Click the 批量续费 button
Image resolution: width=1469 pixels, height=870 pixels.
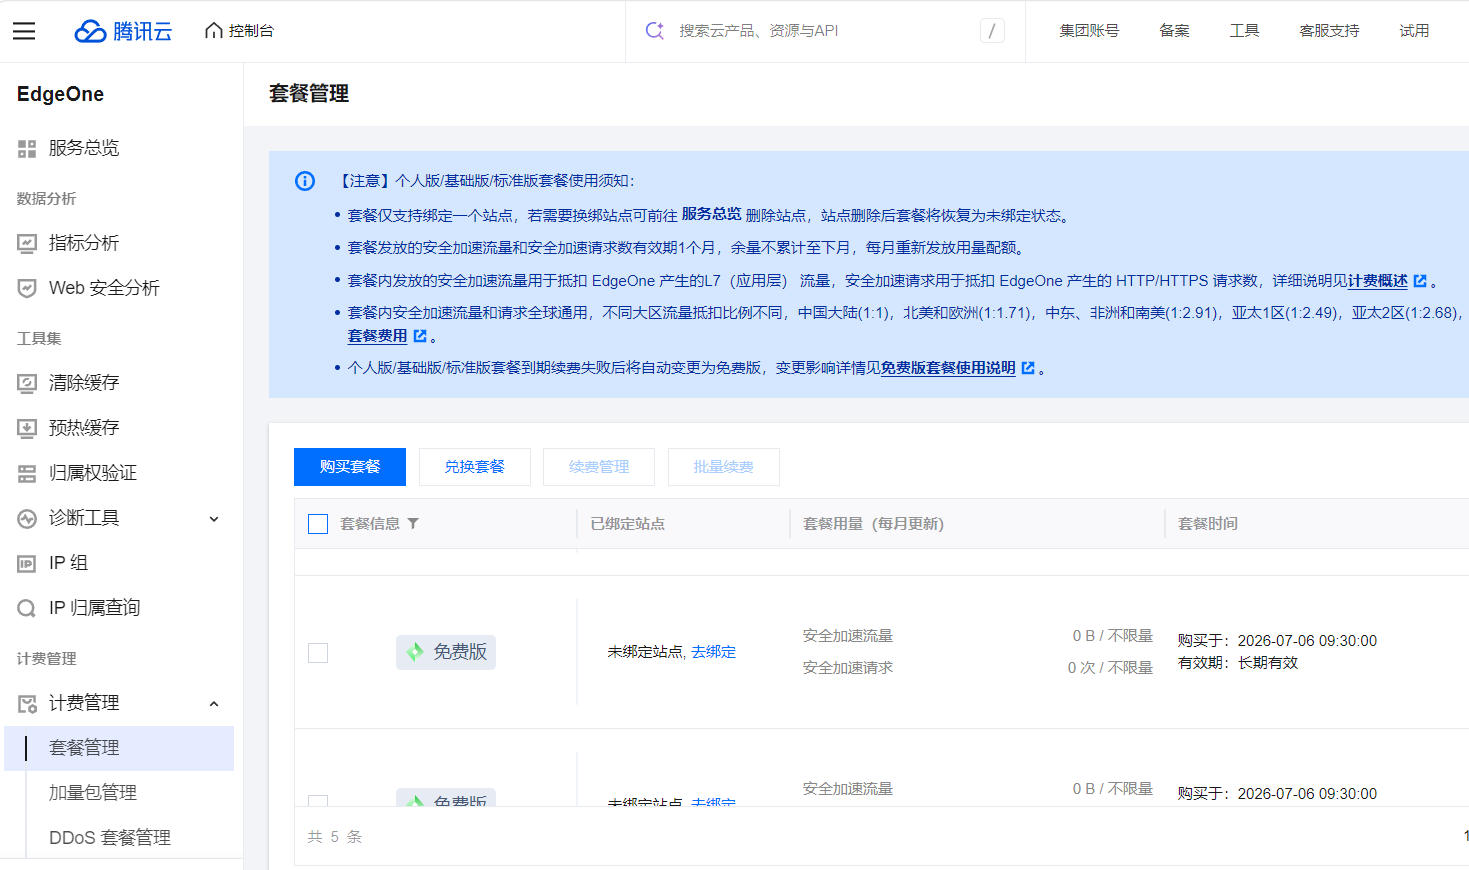724,467
